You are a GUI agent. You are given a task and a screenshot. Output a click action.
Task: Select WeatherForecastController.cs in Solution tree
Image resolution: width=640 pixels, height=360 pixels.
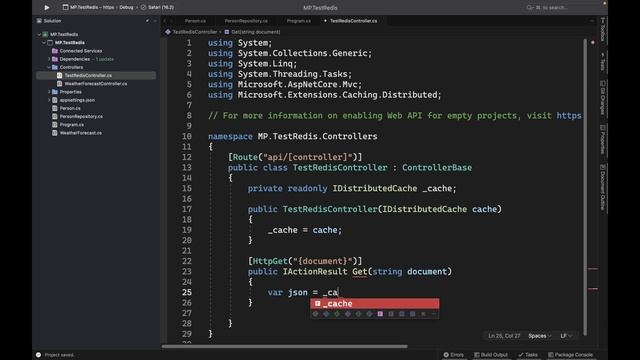coord(96,84)
